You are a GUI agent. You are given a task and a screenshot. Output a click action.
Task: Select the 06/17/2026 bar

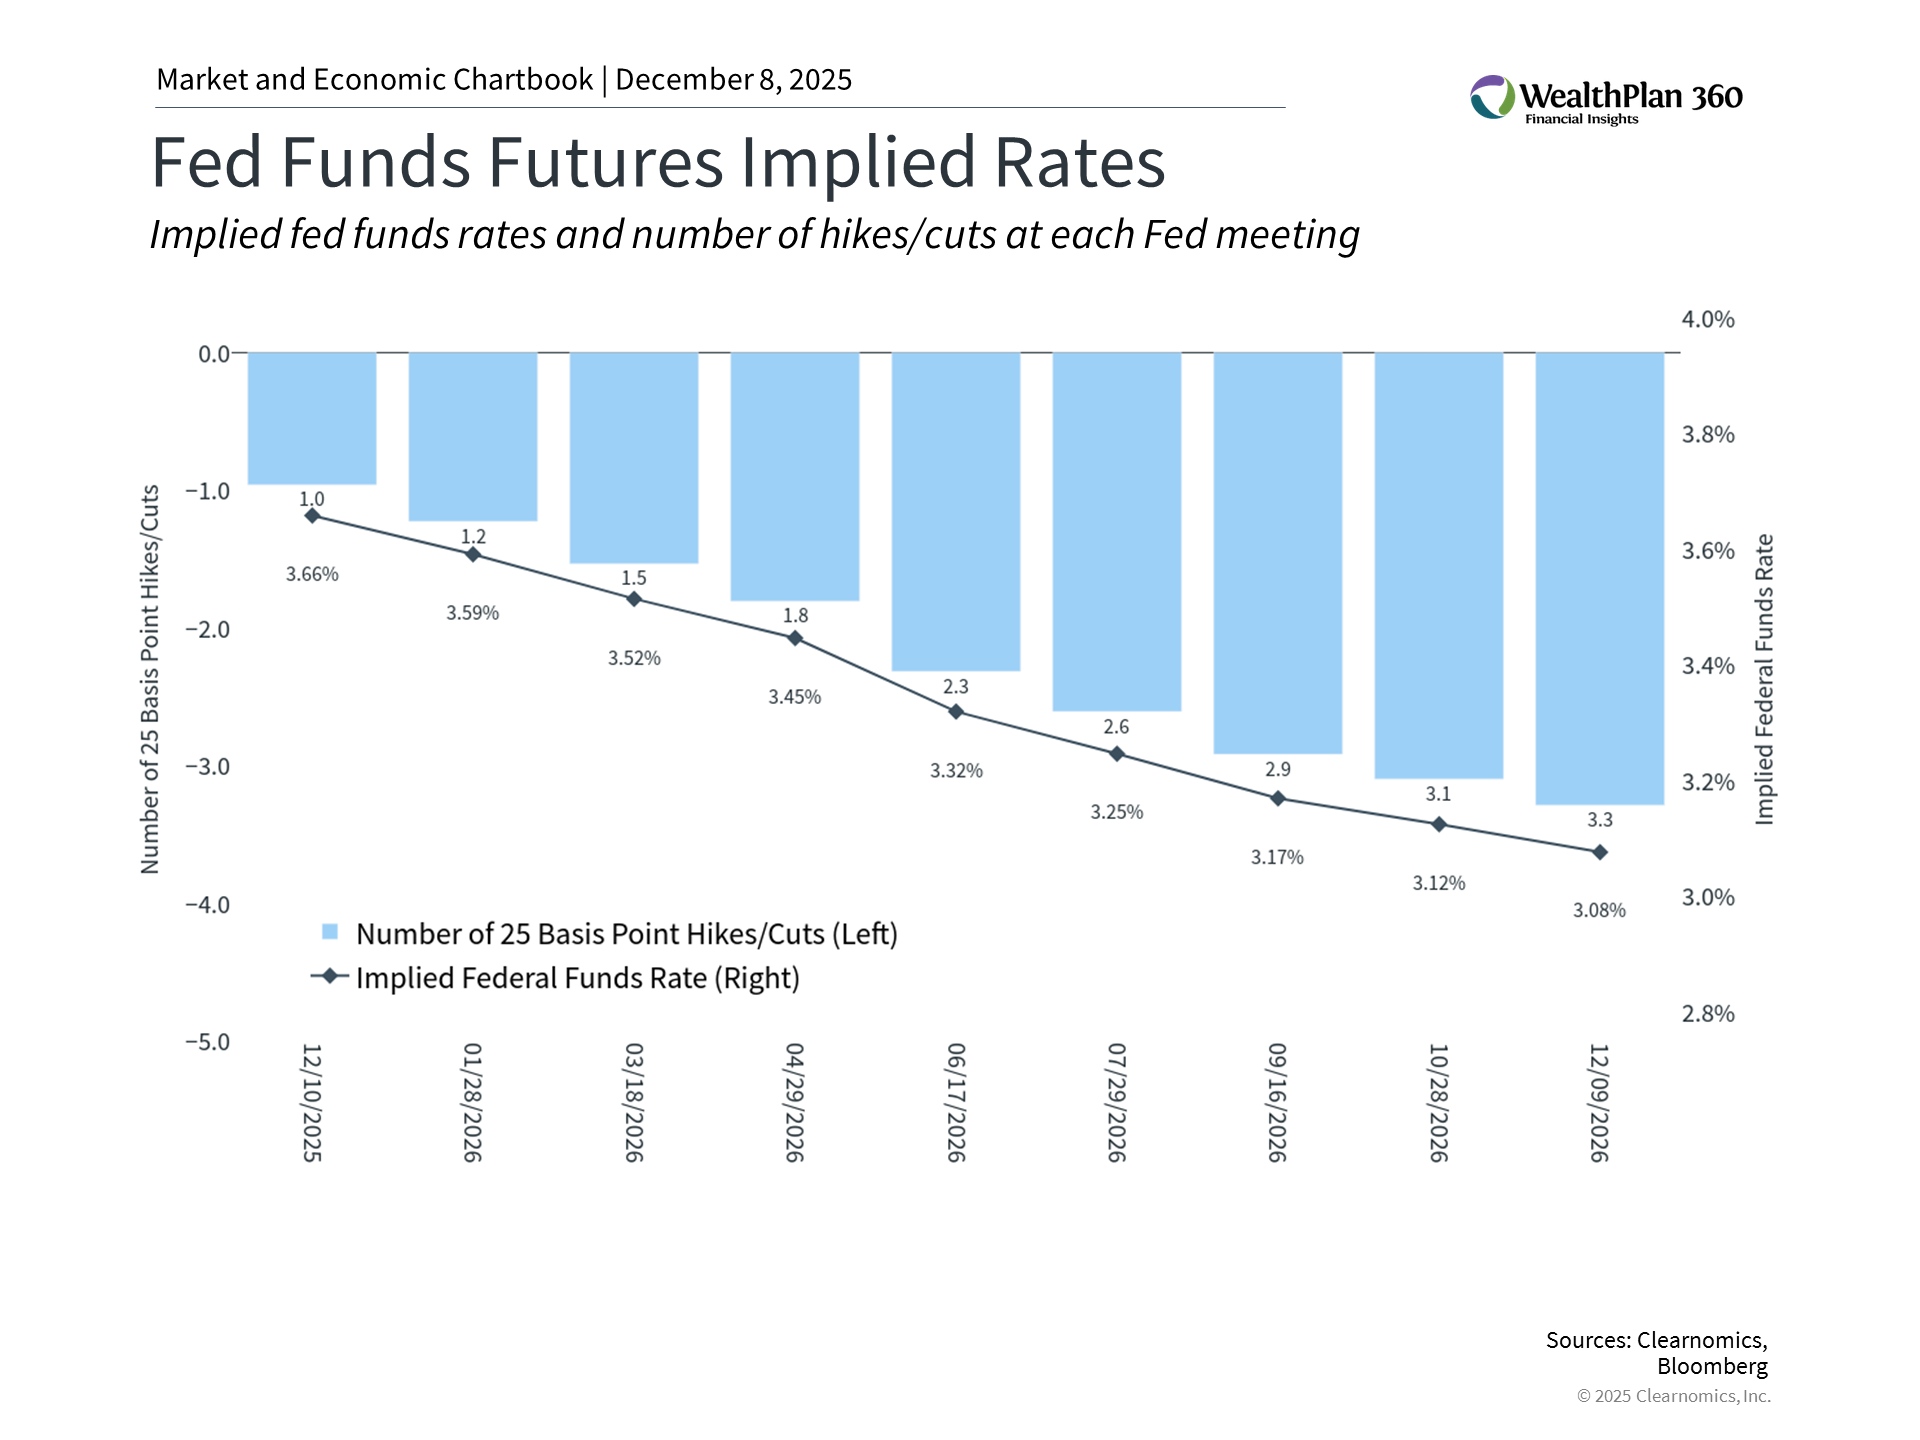(956, 510)
